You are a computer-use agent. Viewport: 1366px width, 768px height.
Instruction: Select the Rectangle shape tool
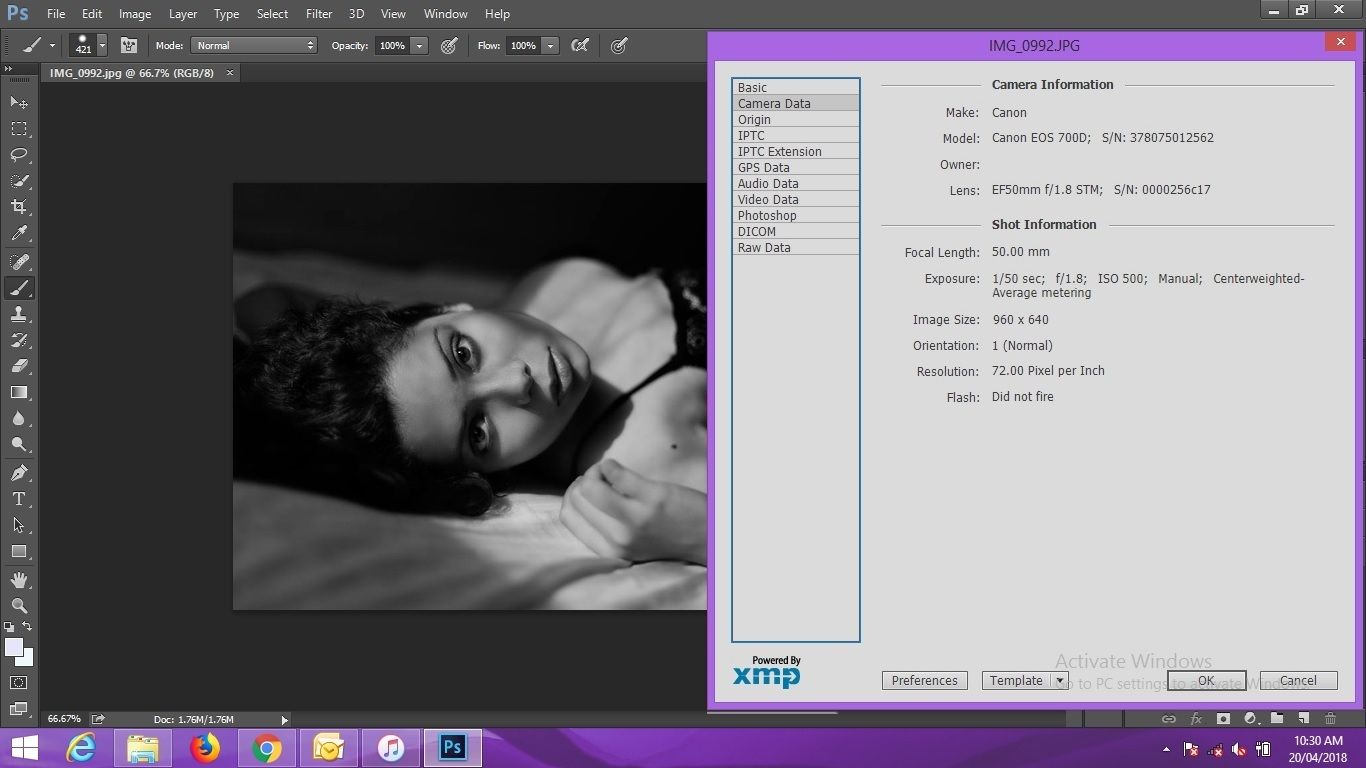tap(19, 551)
